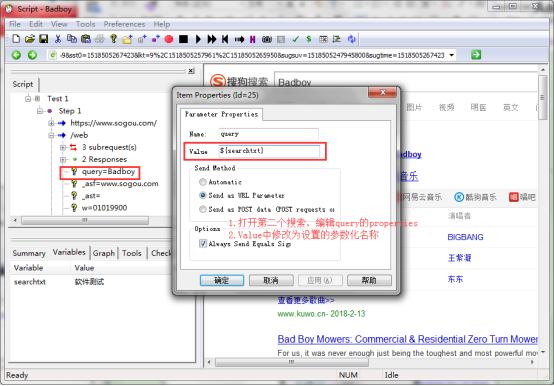The width and height of the screenshot is (554, 386).
Task: Click the Name field containing query
Action: click(268, 134)
